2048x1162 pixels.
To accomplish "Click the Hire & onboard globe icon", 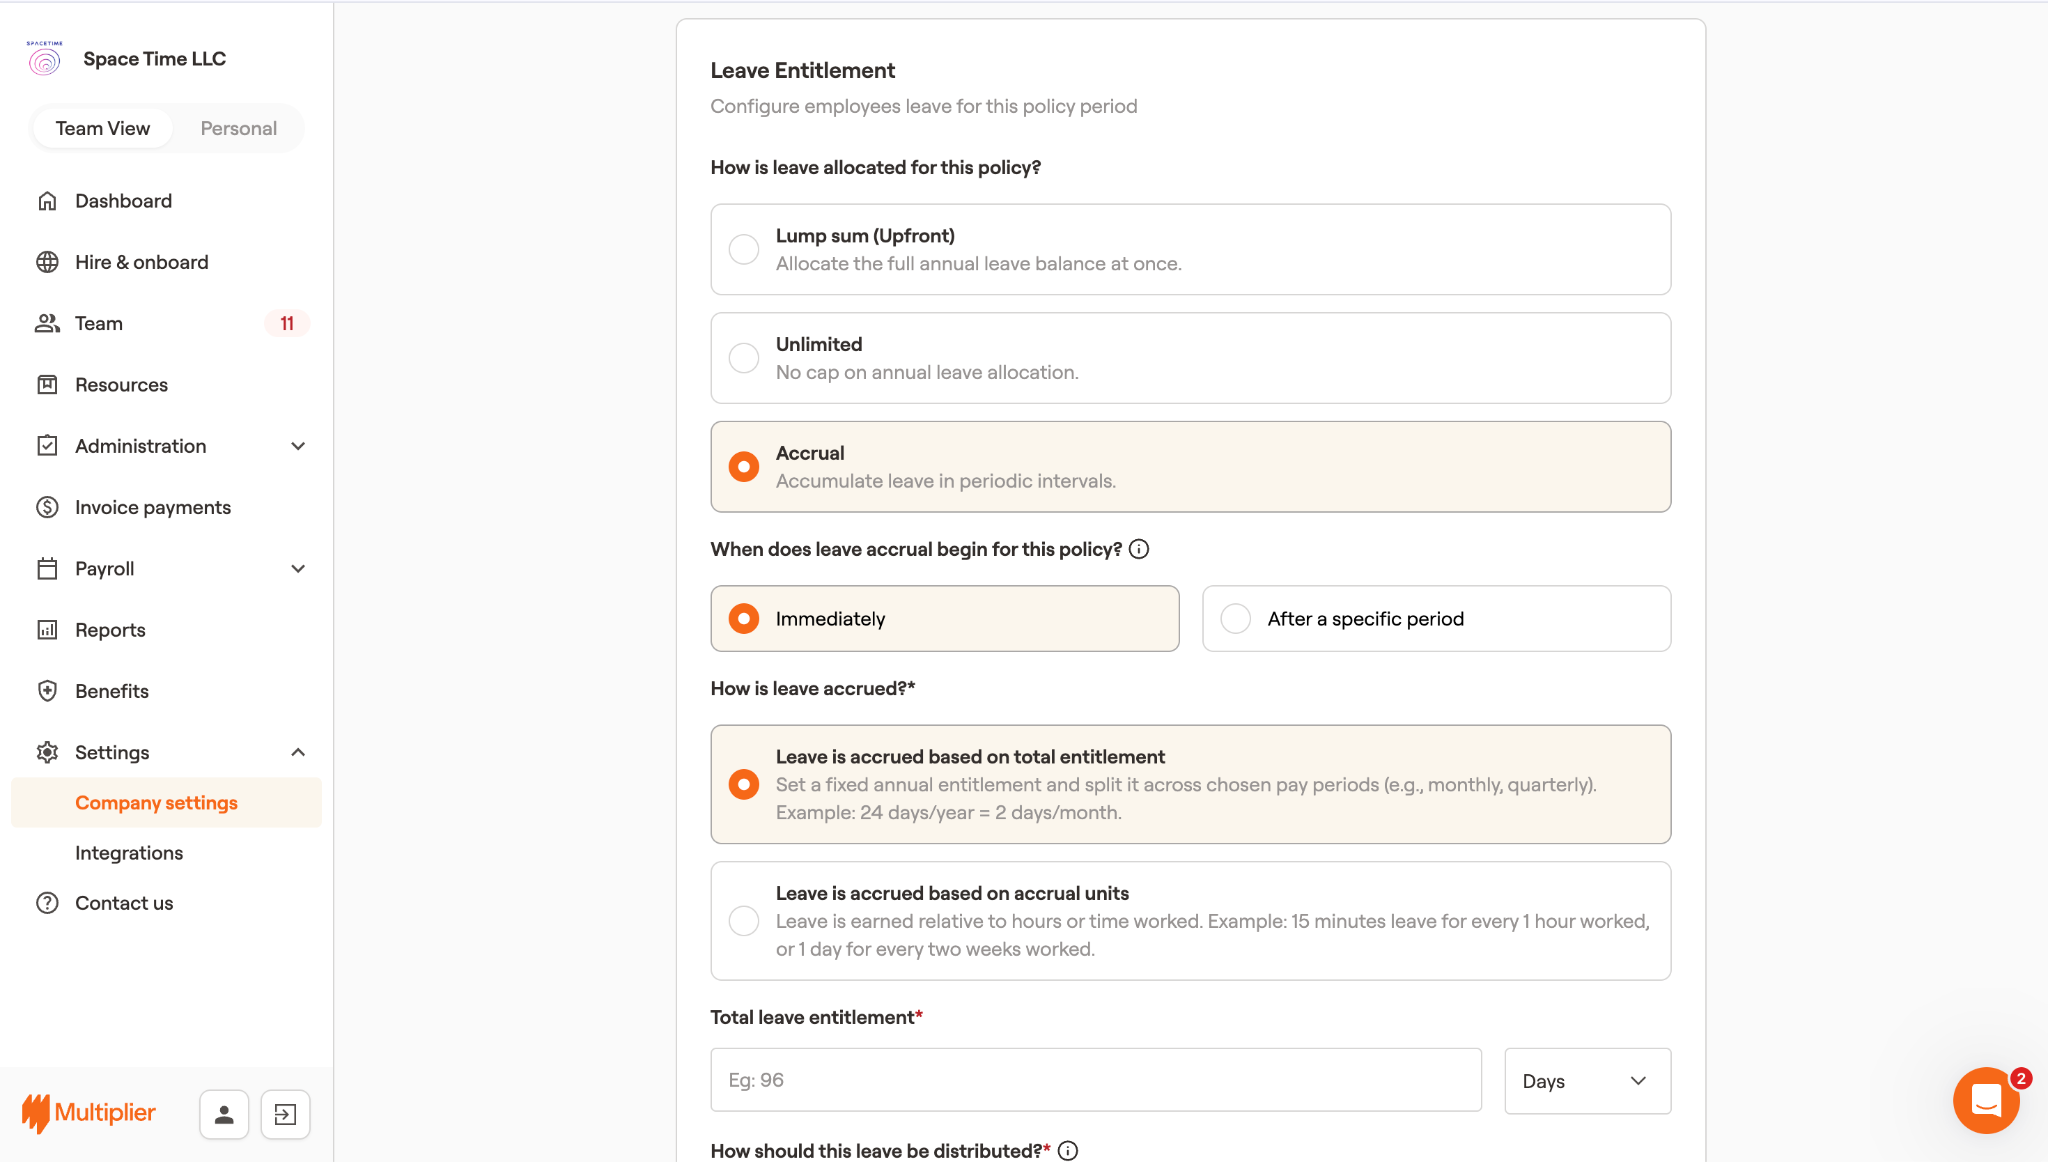I will (47, 262).
